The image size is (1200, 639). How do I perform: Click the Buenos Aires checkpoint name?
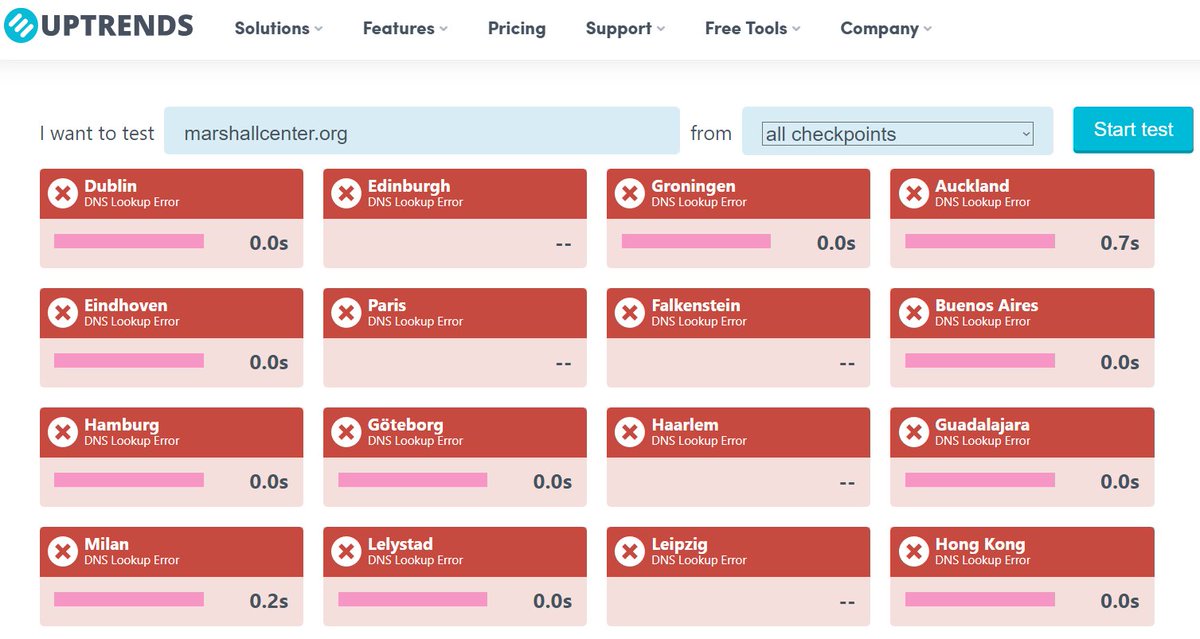point(987,305)
